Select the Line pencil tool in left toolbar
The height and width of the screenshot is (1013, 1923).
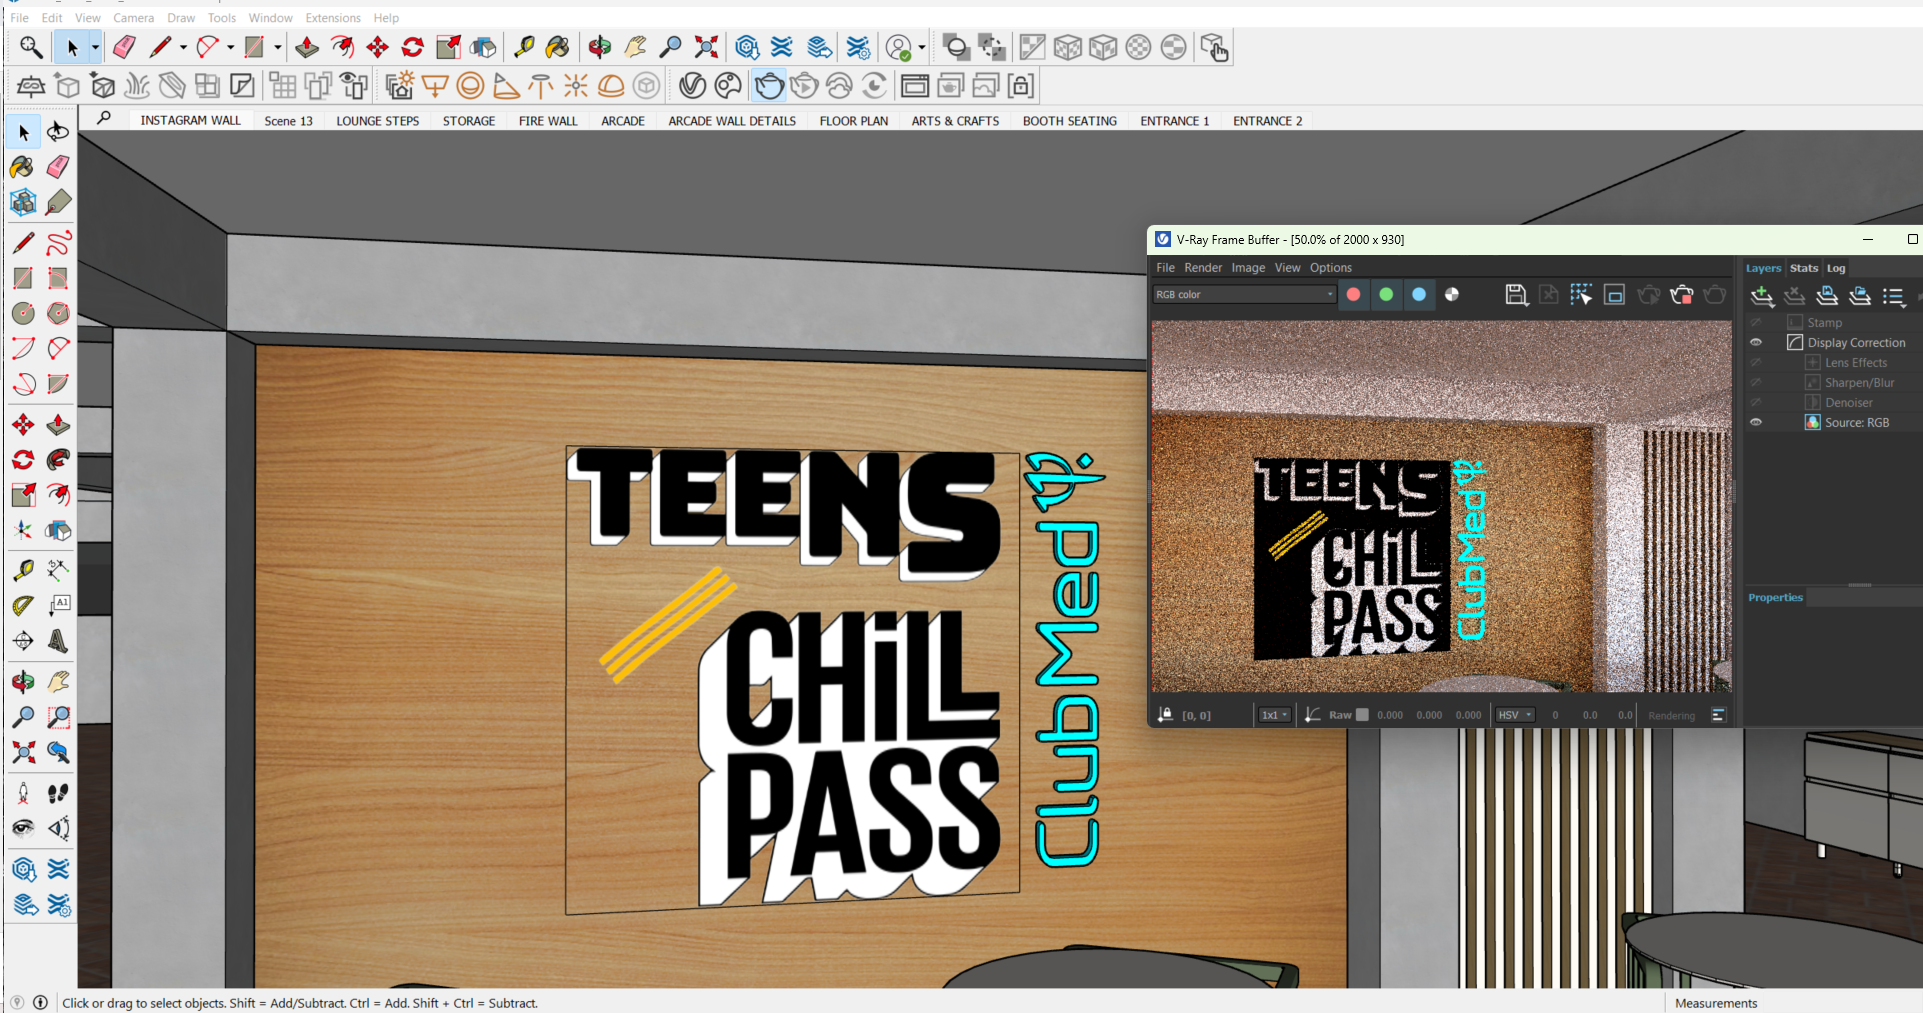coord(23,243)
